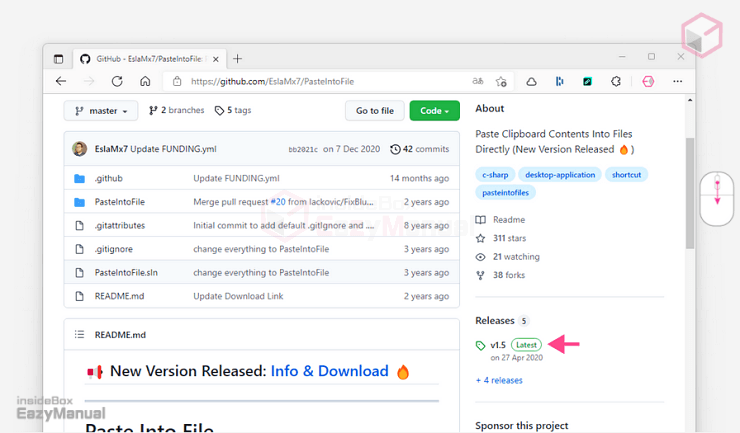Click '14 months ago' timestamp text
Image resolution: width=740 pixels, height=433 pixels.
(x=419, y=178)
